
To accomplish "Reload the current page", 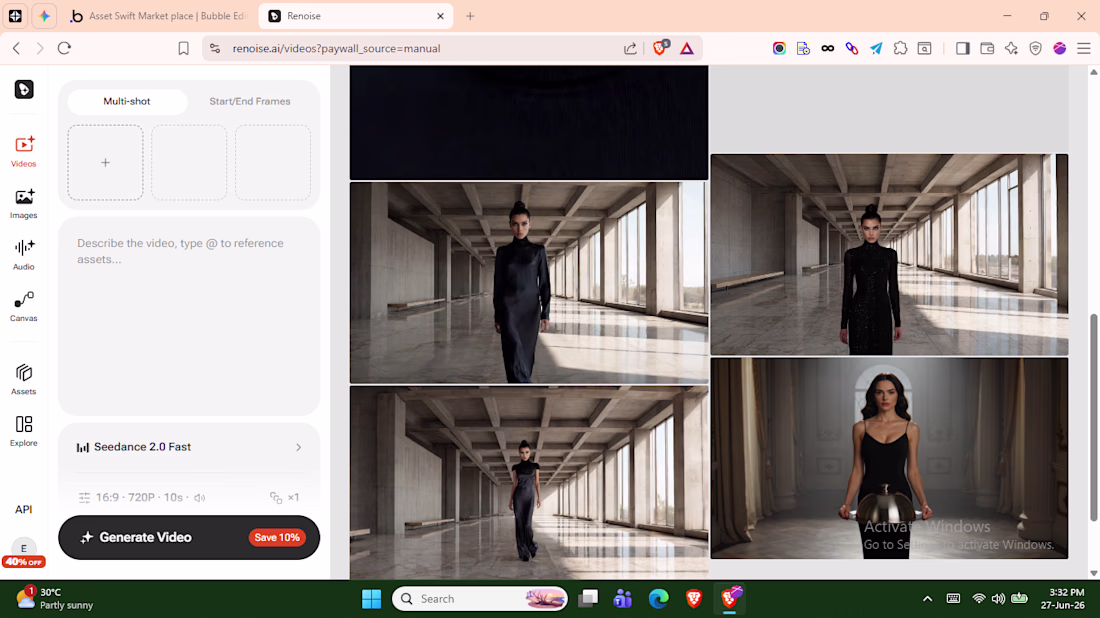I will point(65,48).
